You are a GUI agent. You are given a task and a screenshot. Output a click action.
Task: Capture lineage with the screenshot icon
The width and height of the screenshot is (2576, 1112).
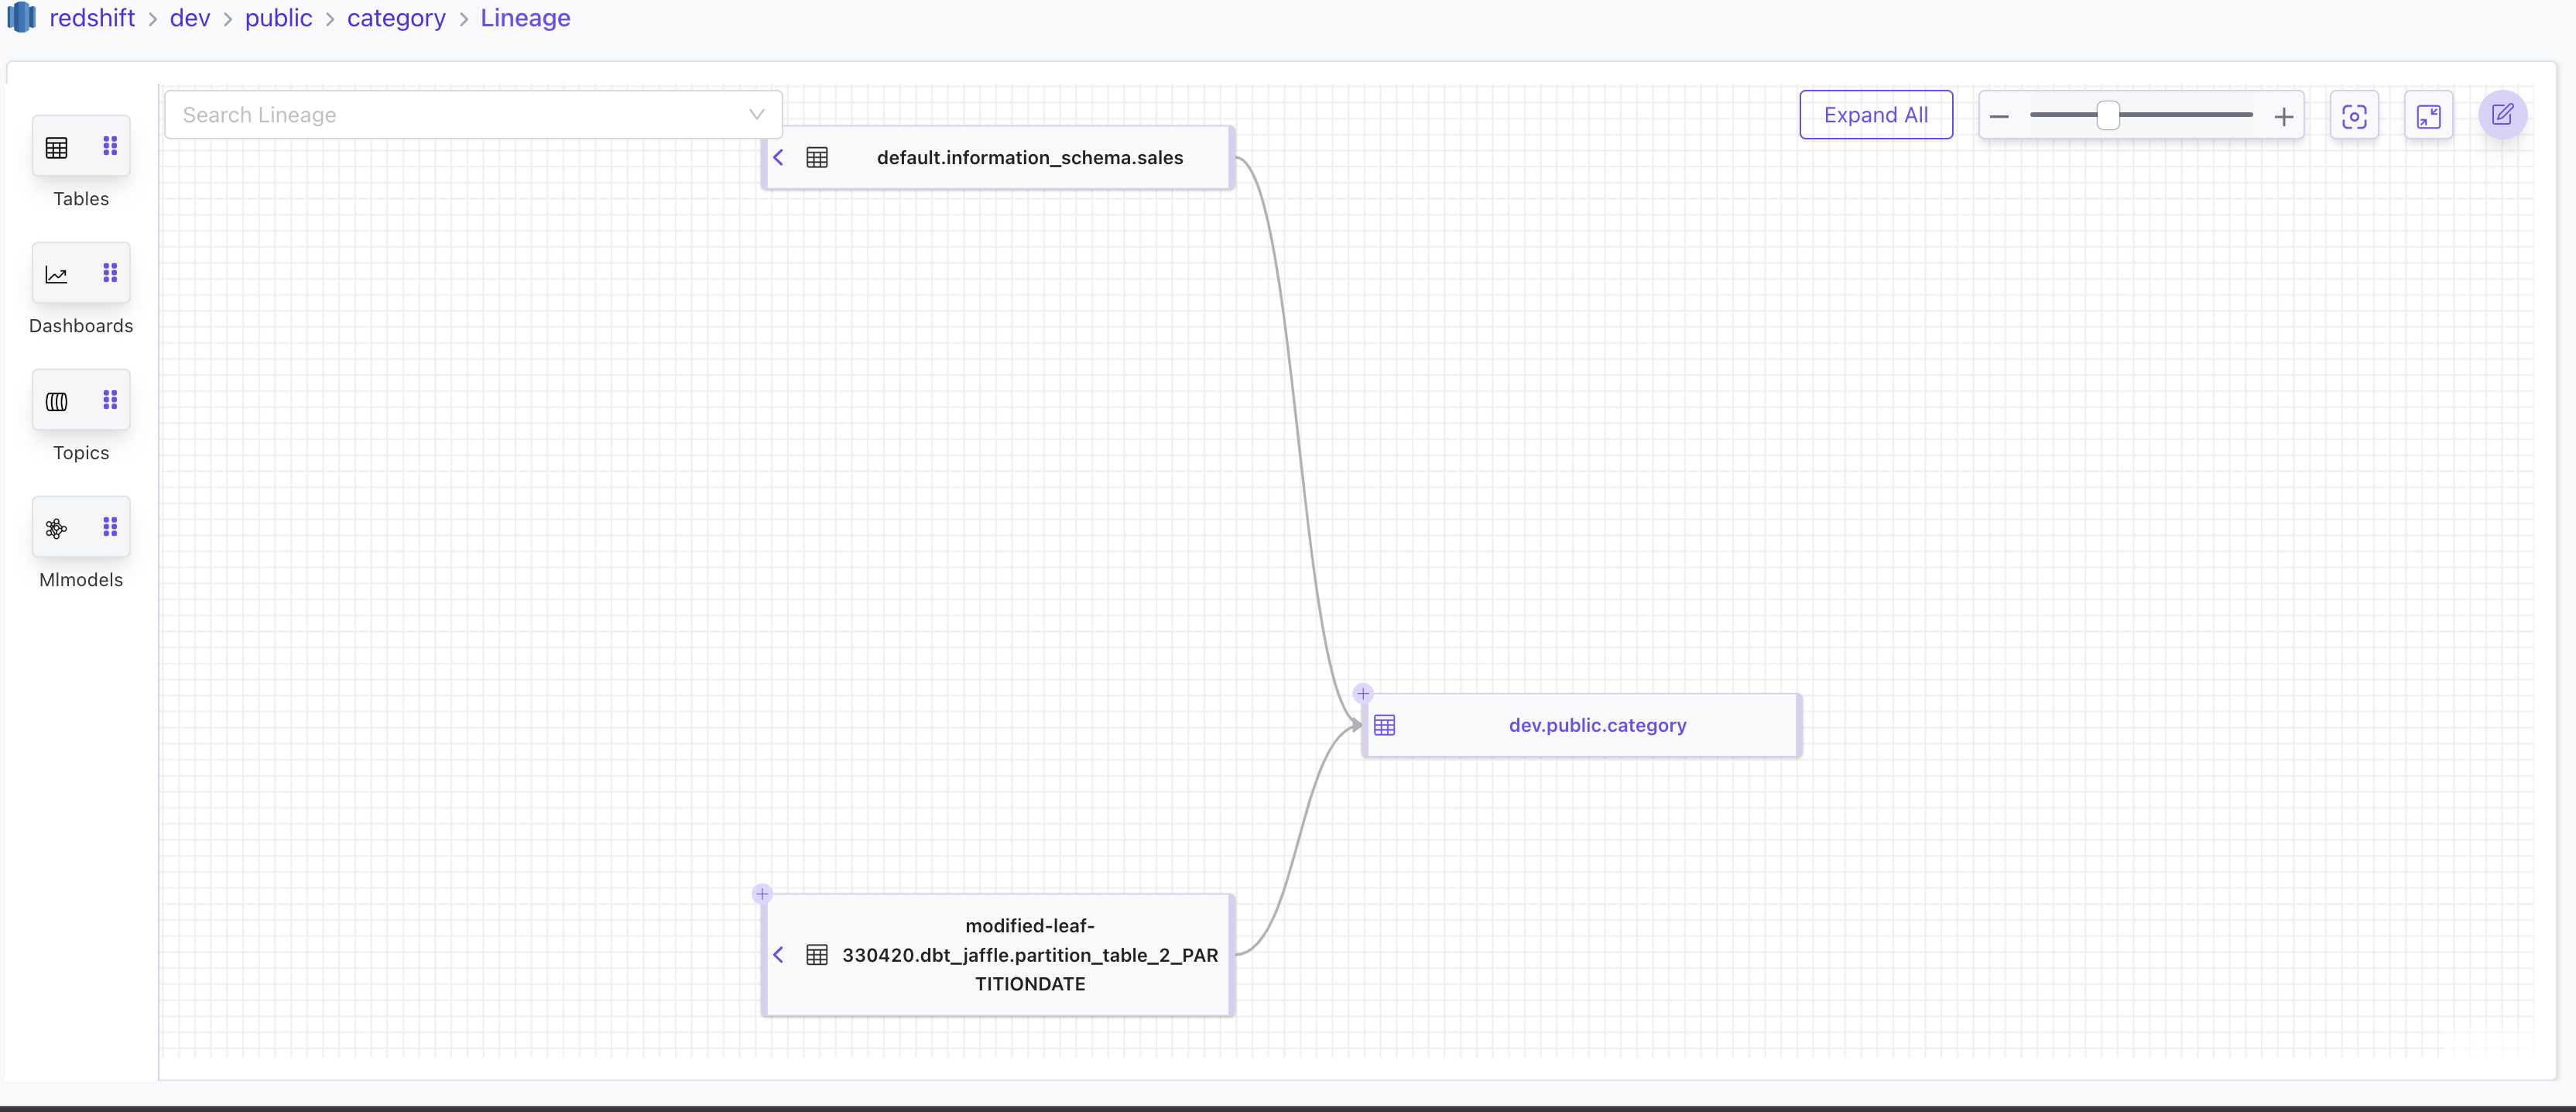click(x=2355, y=115)
